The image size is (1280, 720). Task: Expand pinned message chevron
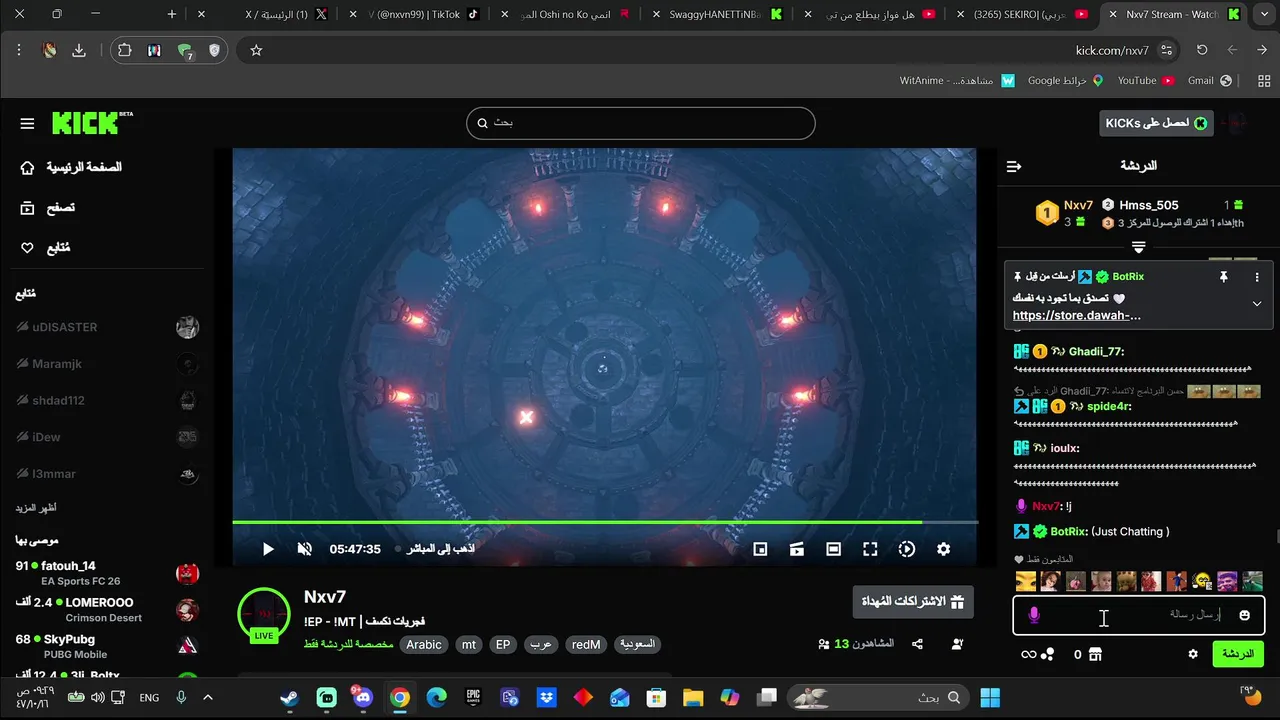1257,304
